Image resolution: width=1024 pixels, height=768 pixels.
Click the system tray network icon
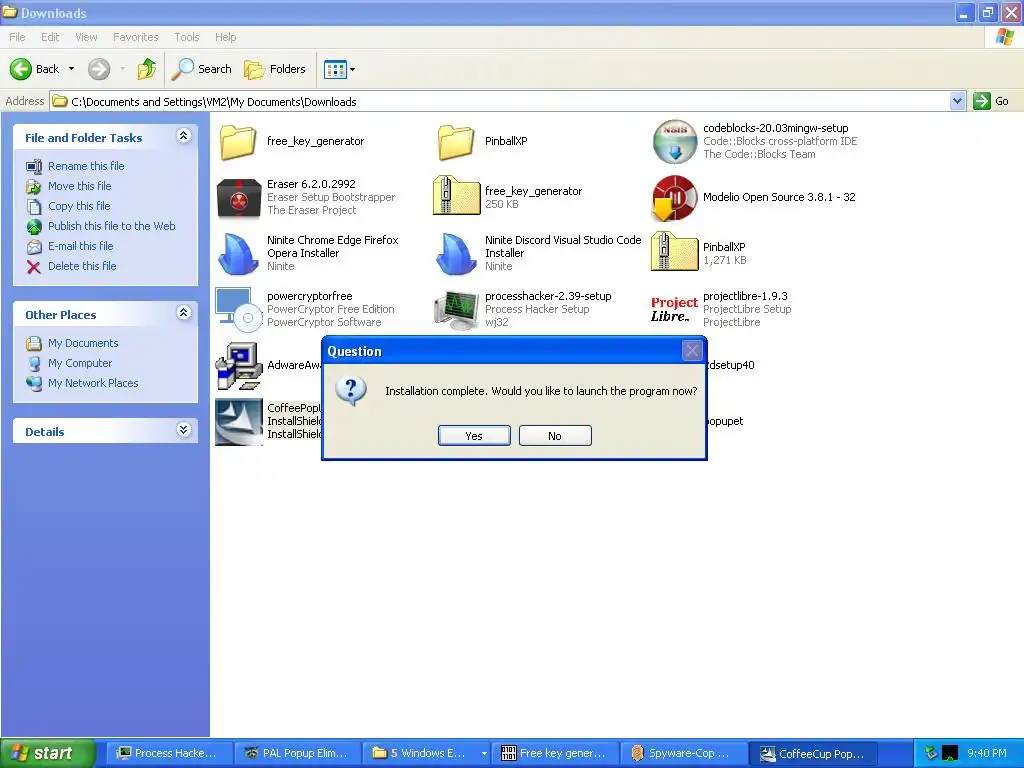click(x=932, y=753)
